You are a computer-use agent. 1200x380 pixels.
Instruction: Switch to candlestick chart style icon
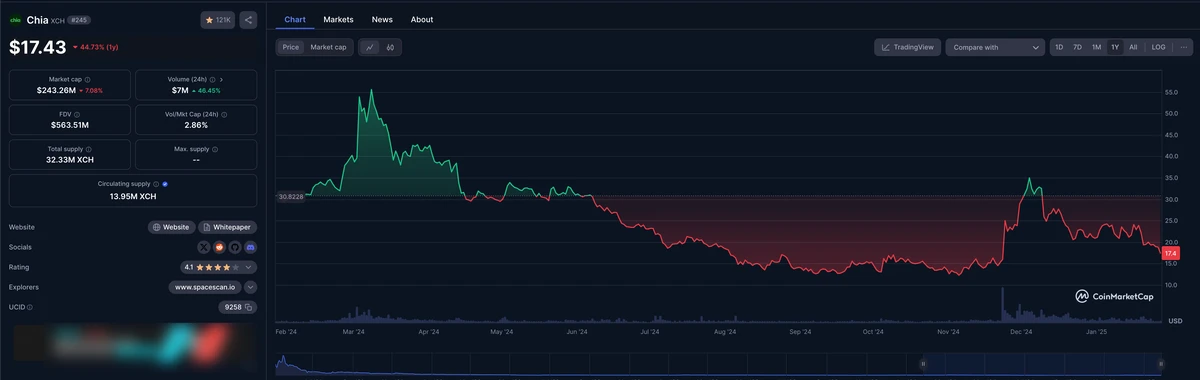(391, 47)
